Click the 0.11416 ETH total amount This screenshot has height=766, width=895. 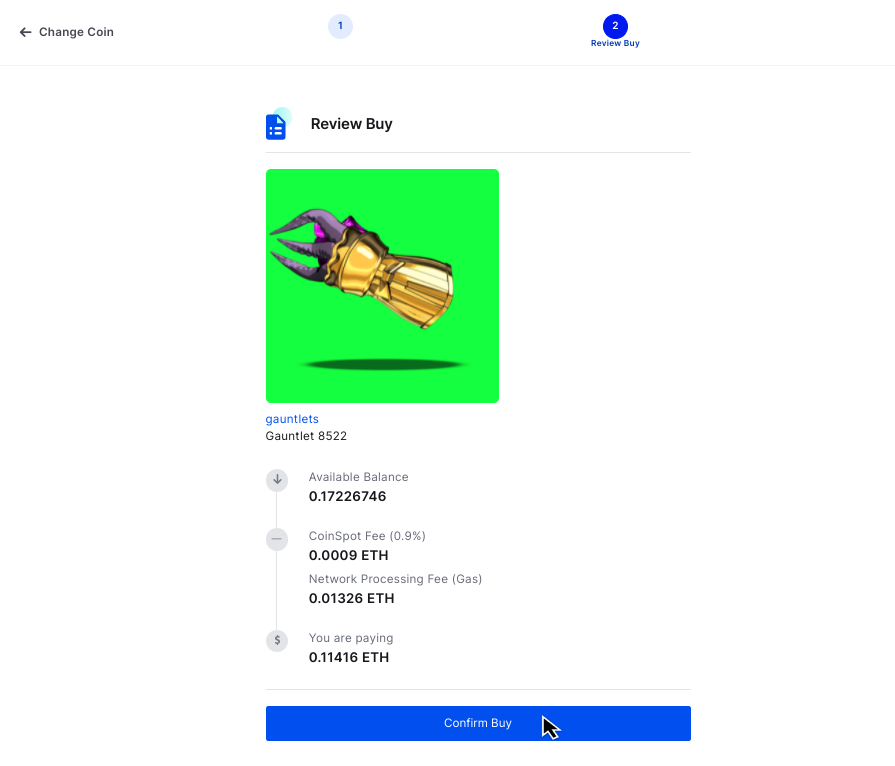click(x=348, y=657)
